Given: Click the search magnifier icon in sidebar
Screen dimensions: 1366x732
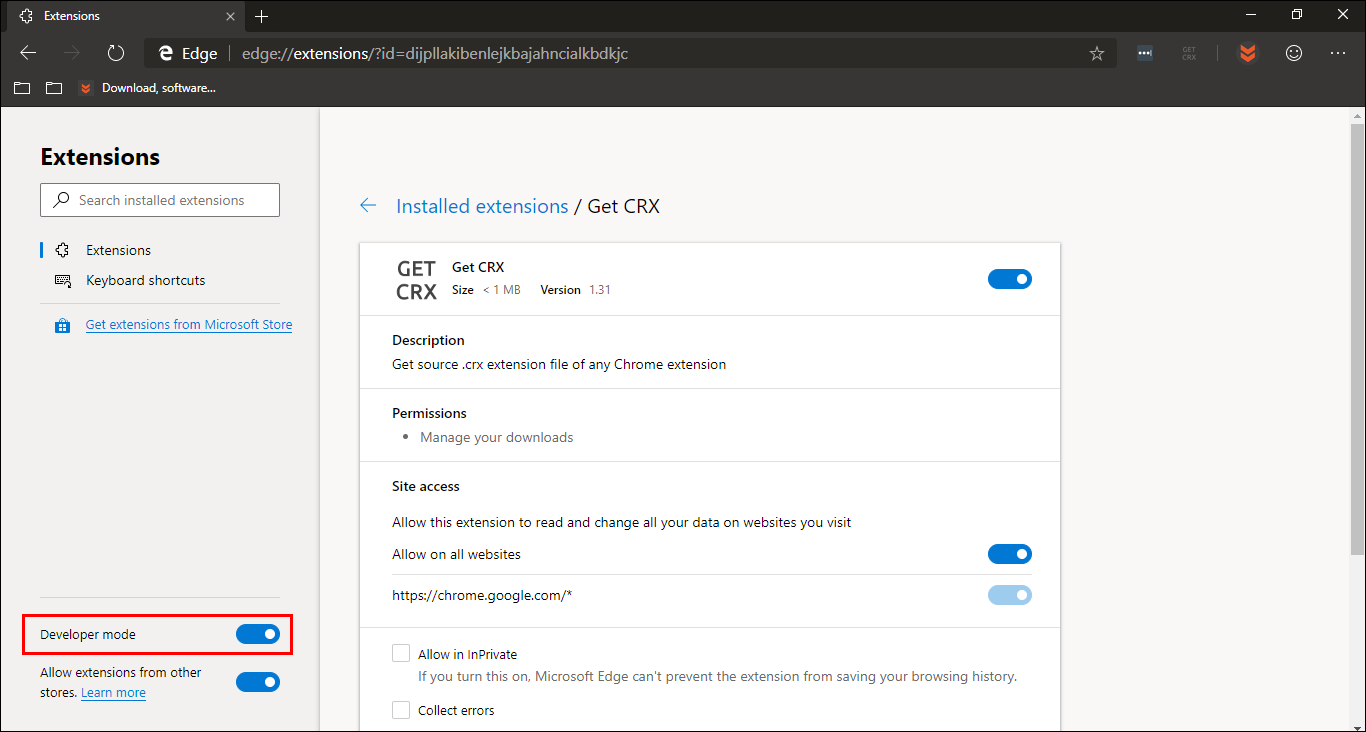Looking at the screenshot, I should [x=62, y=200].
